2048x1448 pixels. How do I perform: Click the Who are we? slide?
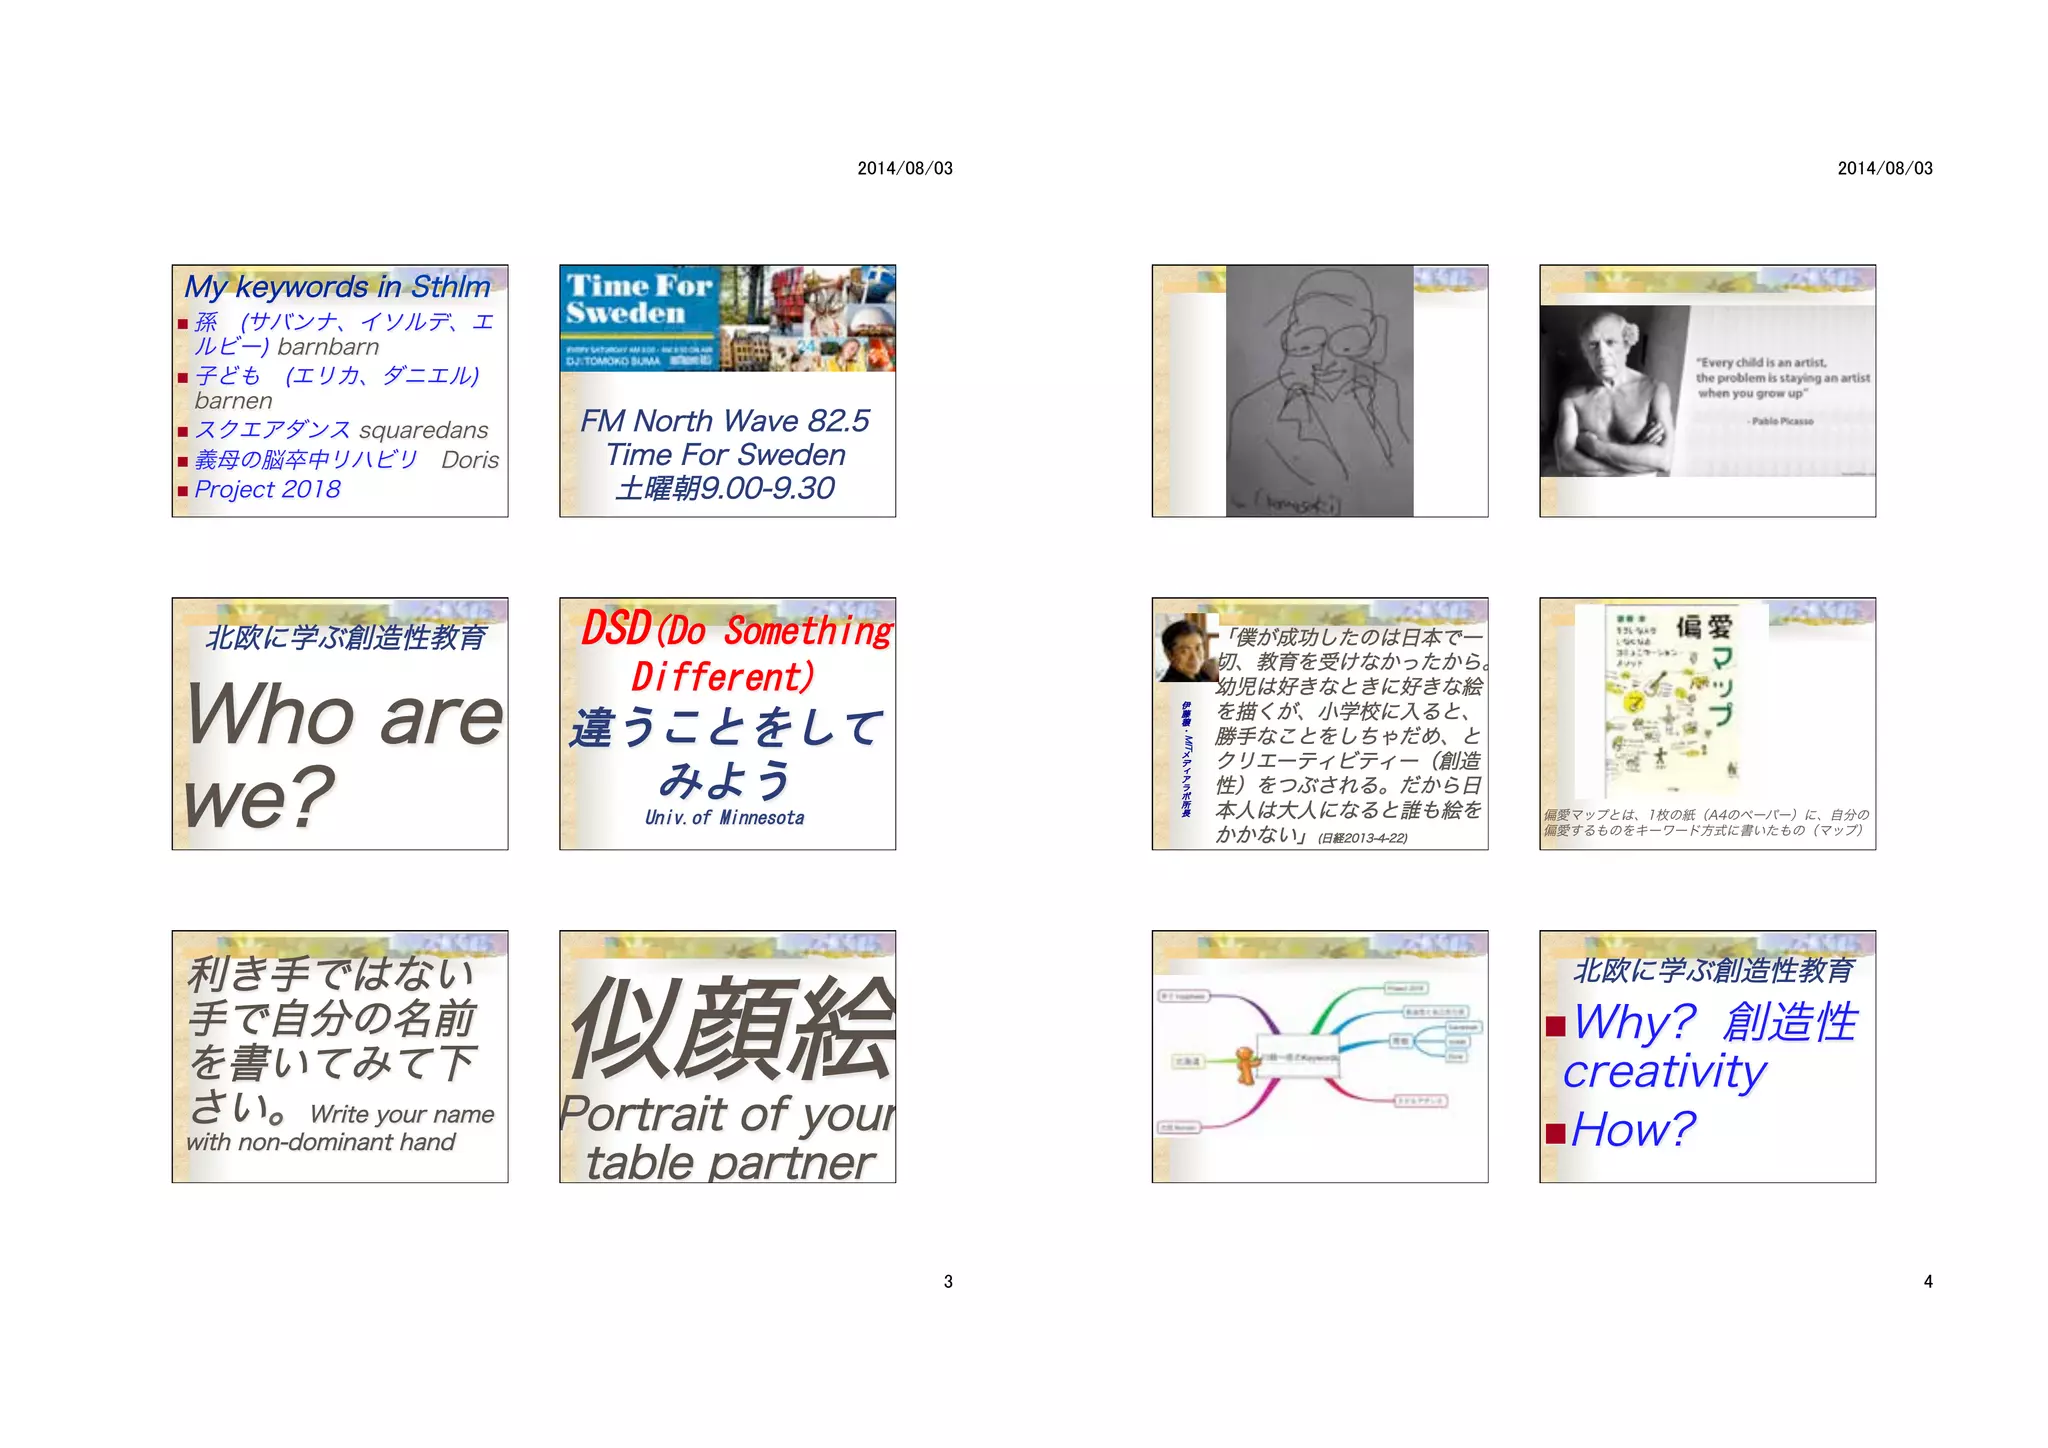click(339, 724)
